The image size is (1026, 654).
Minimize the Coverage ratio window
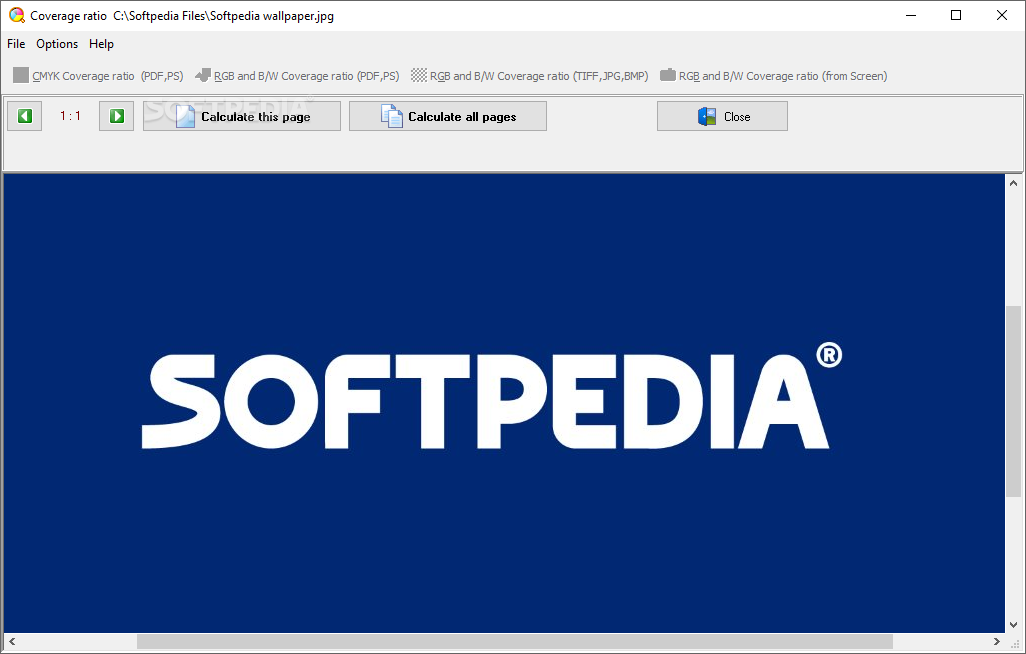point(911,15)
